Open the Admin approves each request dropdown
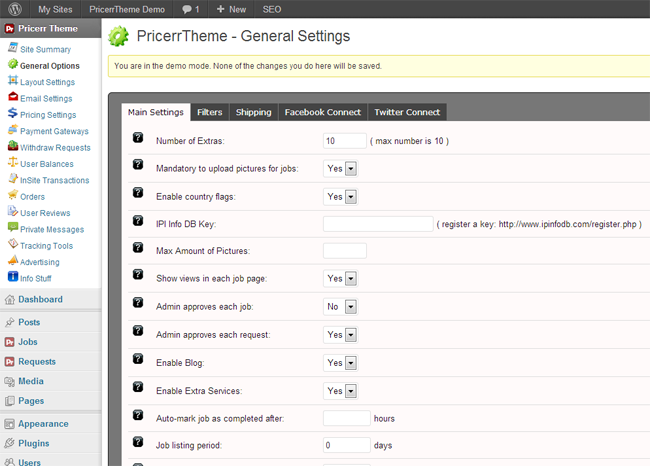 [340, 335]
